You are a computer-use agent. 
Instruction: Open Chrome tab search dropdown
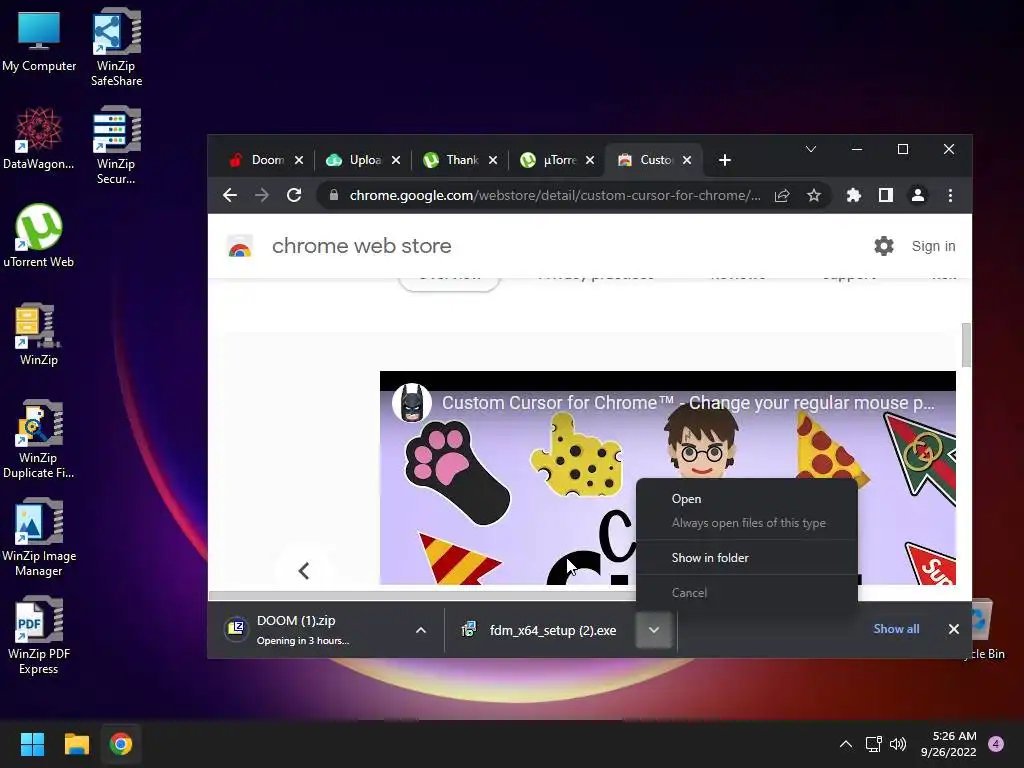click(810, 150)
